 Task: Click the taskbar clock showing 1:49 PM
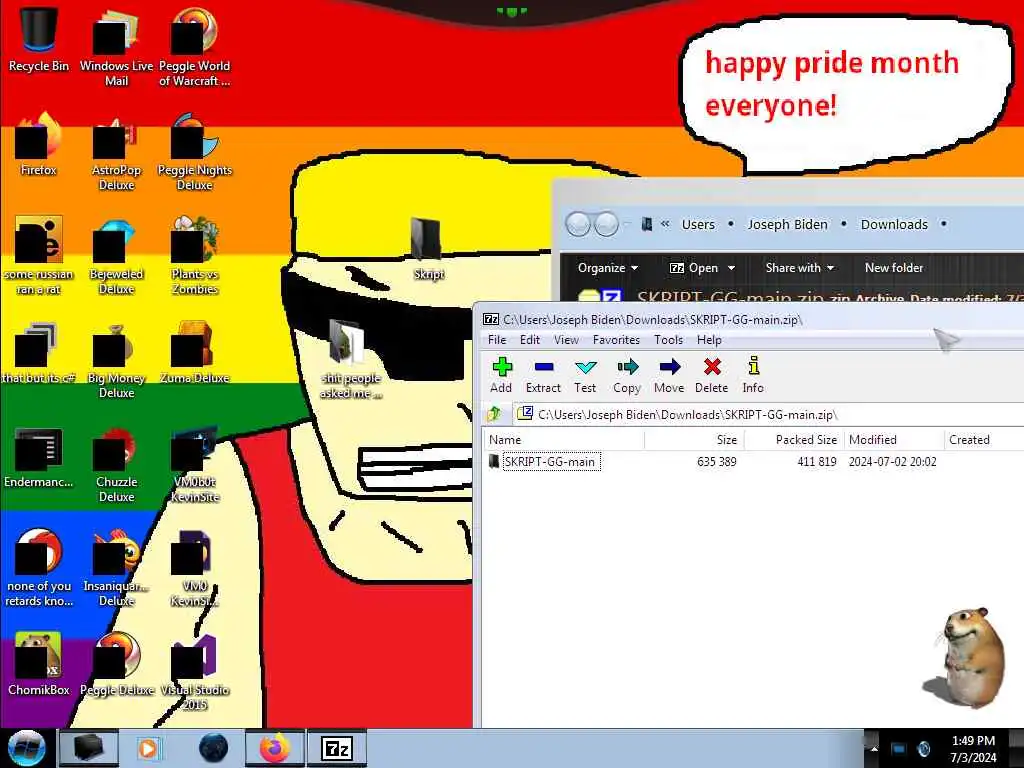pos(973,749)
